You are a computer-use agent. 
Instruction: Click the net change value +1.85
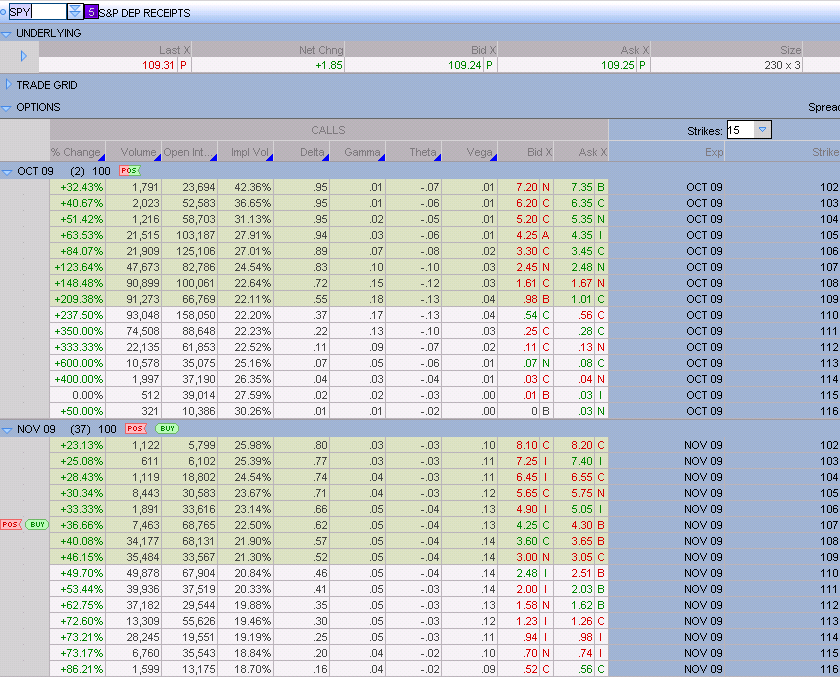[x=328, y=65]
